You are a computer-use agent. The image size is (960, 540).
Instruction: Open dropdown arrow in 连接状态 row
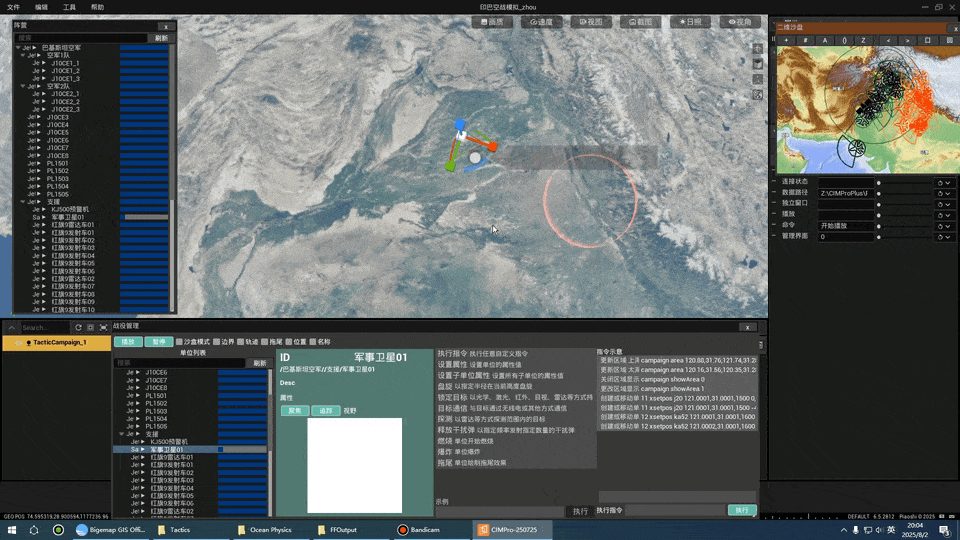(x=948, y=182)
